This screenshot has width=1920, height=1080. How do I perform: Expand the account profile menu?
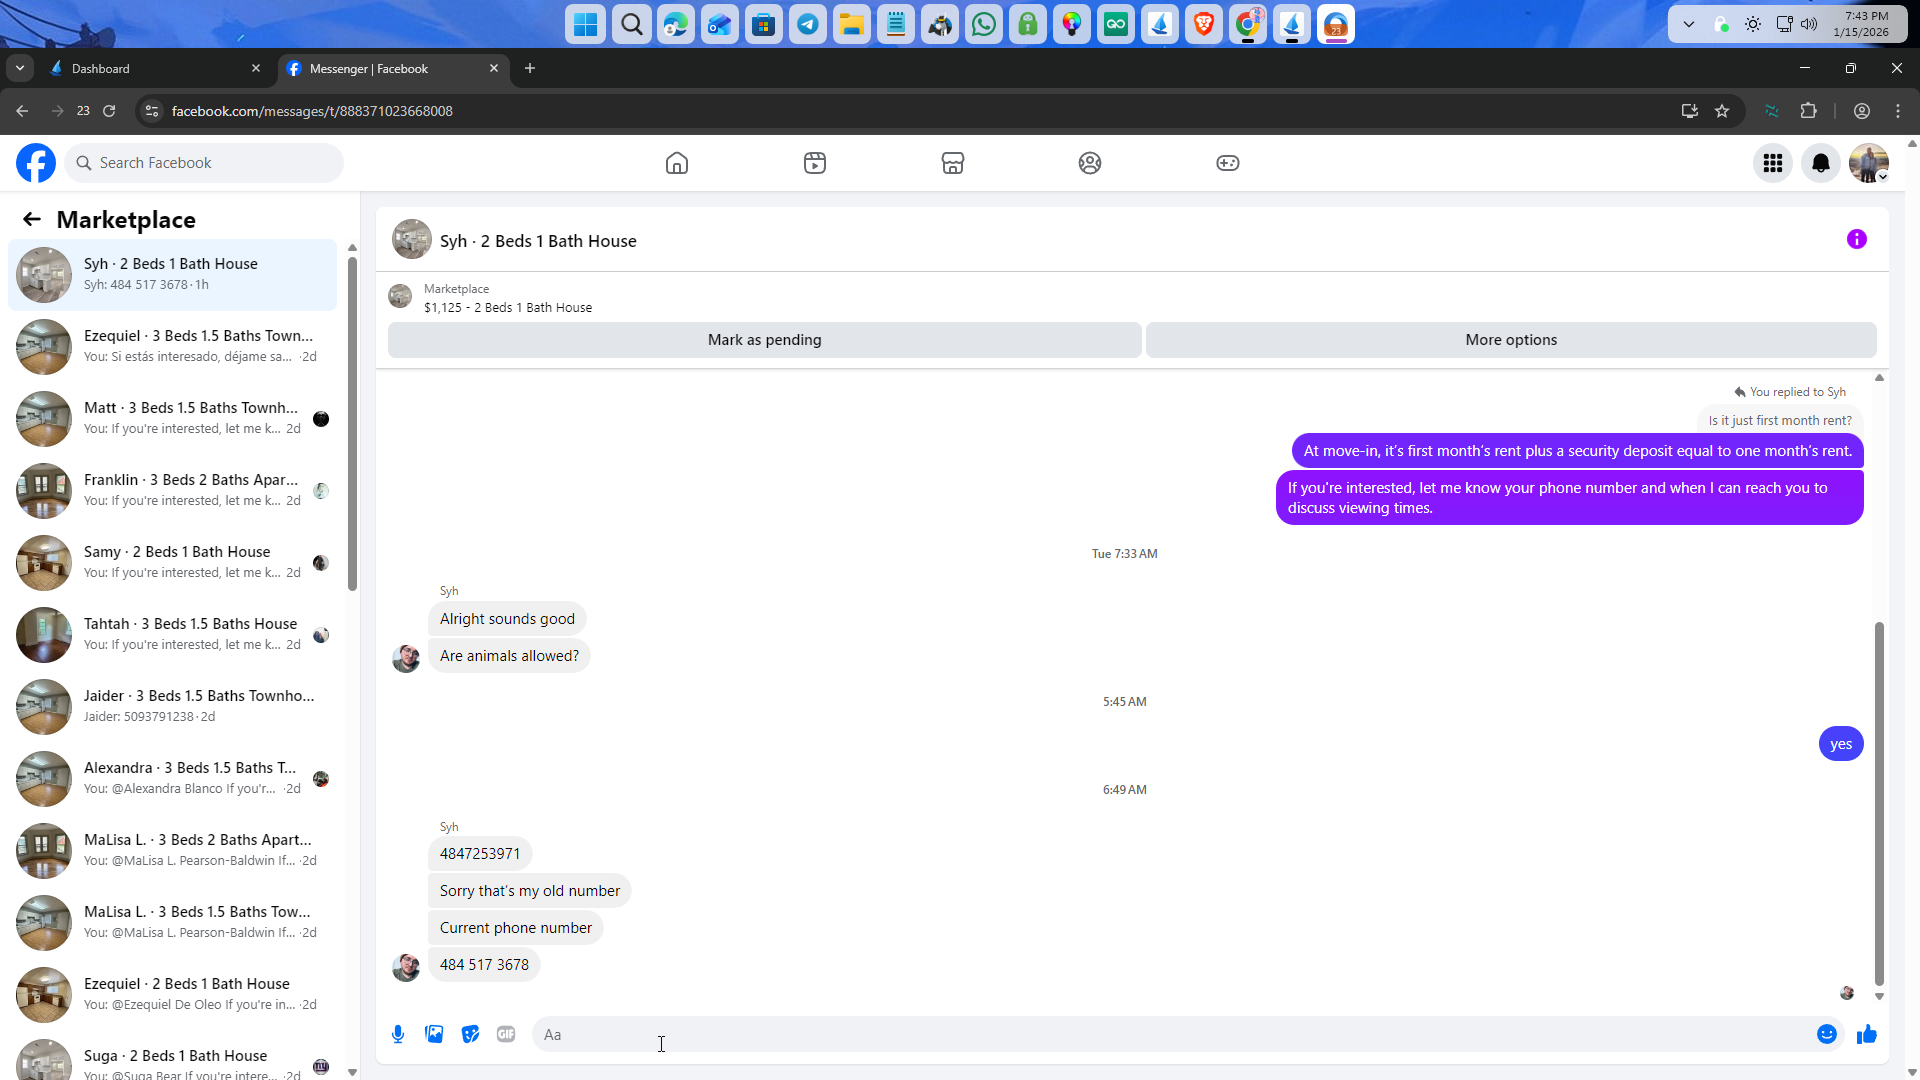click(x=1868, y=163)
